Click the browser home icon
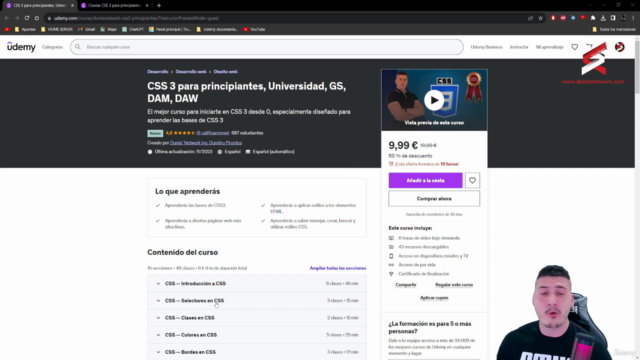The width and height of the screenshot is (640, 360). [x=37, y=18]
